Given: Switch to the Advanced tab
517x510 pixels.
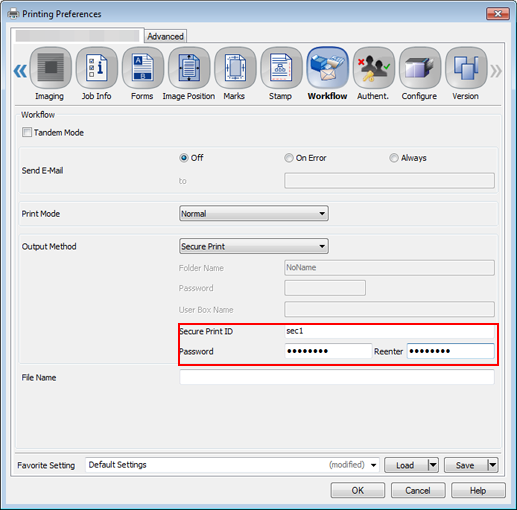Looking at the screenshot, I should click(165, 36).
